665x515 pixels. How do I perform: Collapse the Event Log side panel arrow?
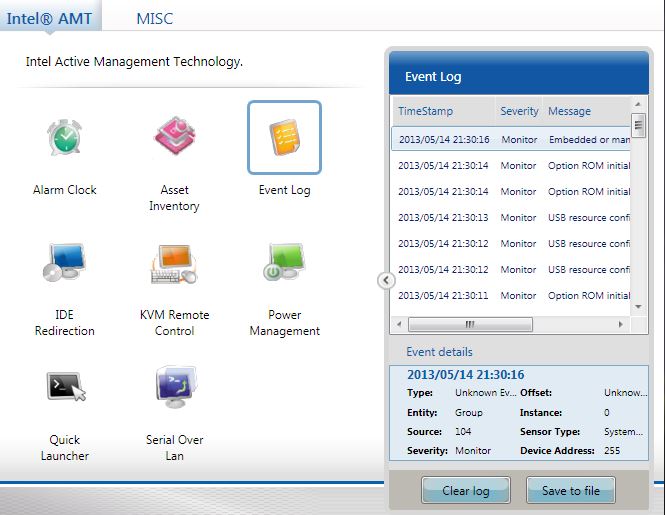pos(386,280)
